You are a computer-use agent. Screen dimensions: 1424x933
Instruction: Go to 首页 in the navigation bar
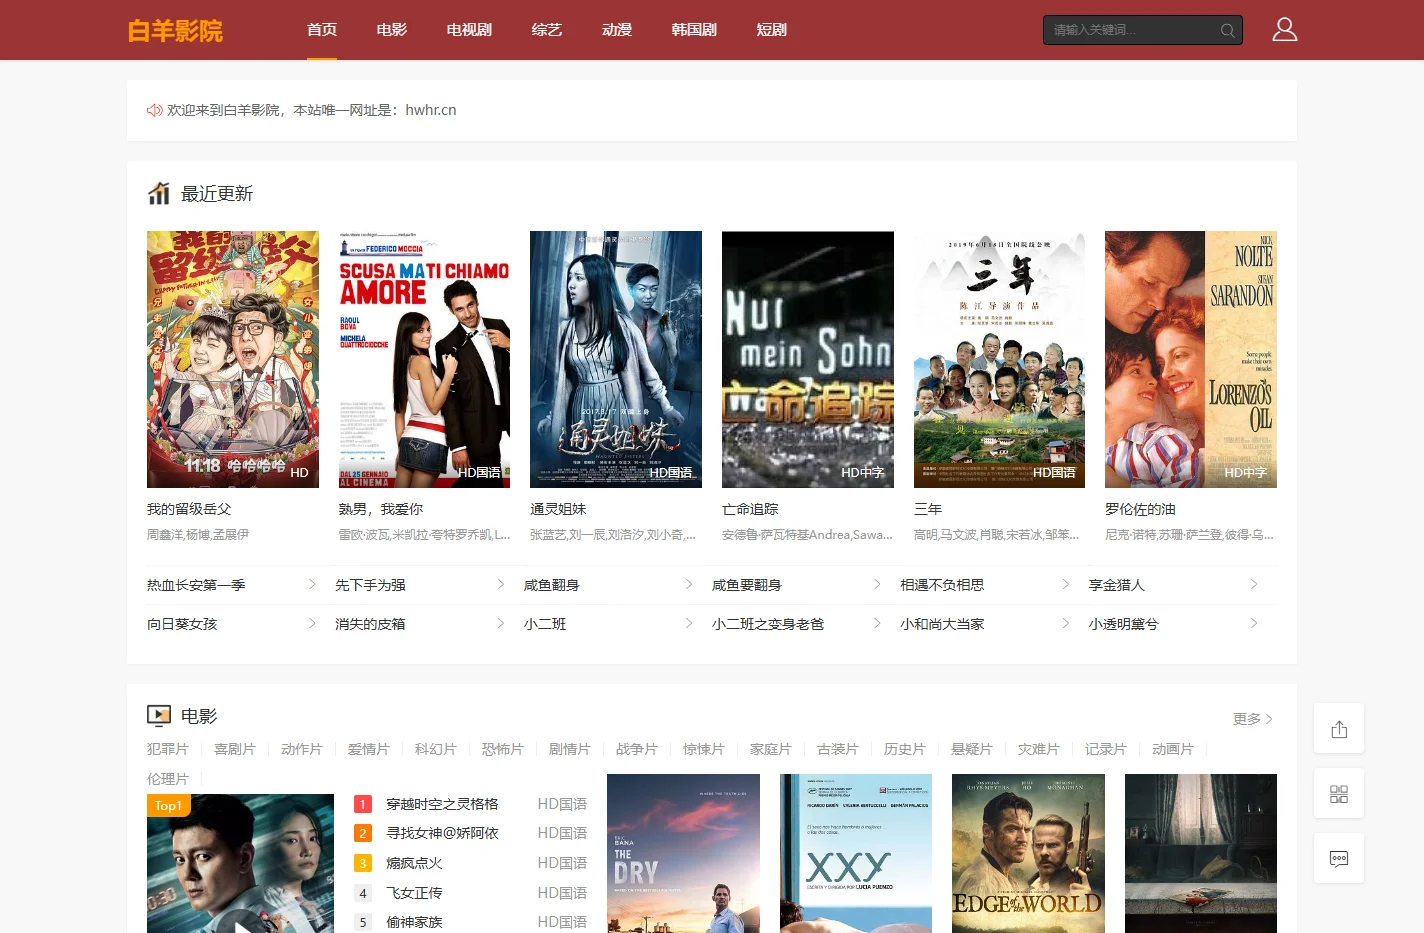[x=322, y=30]
